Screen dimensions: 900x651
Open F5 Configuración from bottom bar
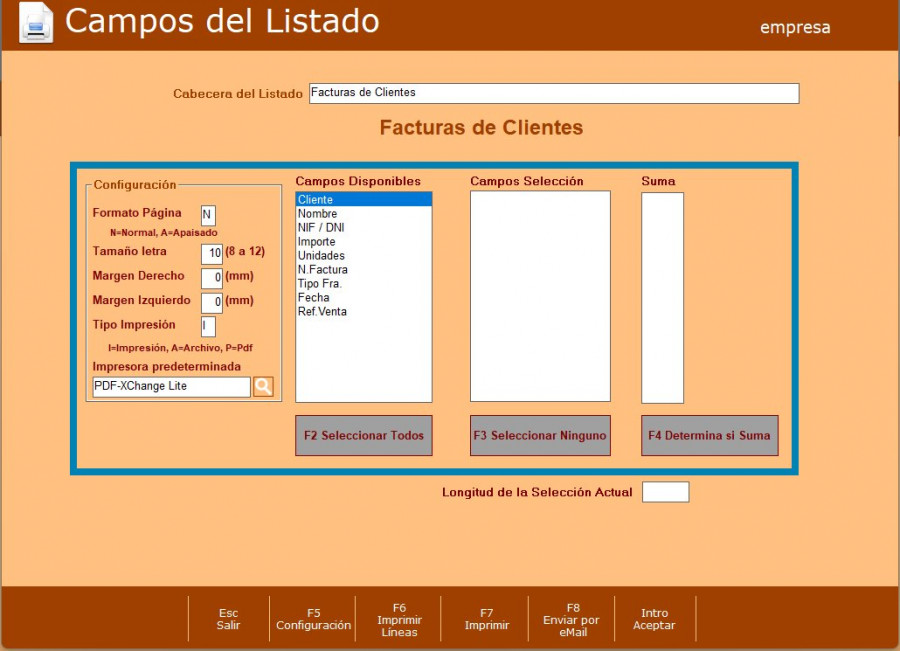pos(314,619)
